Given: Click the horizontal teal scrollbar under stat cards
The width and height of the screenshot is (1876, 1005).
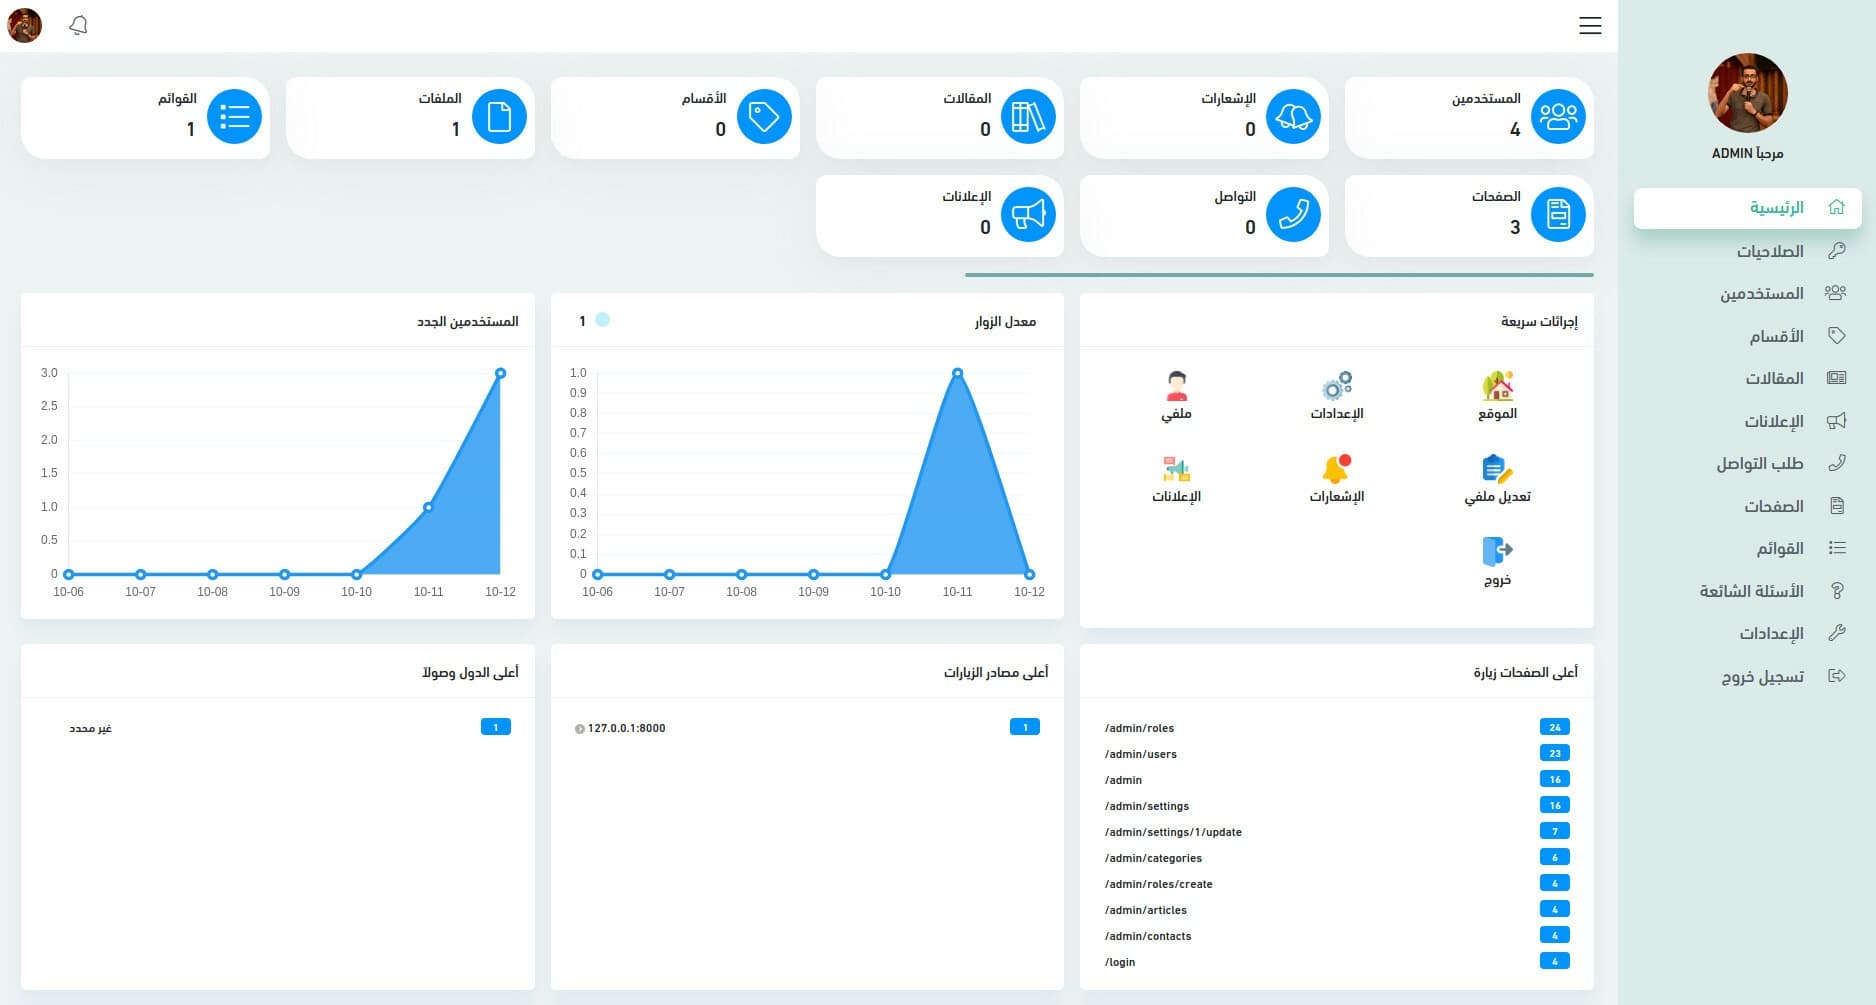Looking at the screenshot, I should [1279, 274].
